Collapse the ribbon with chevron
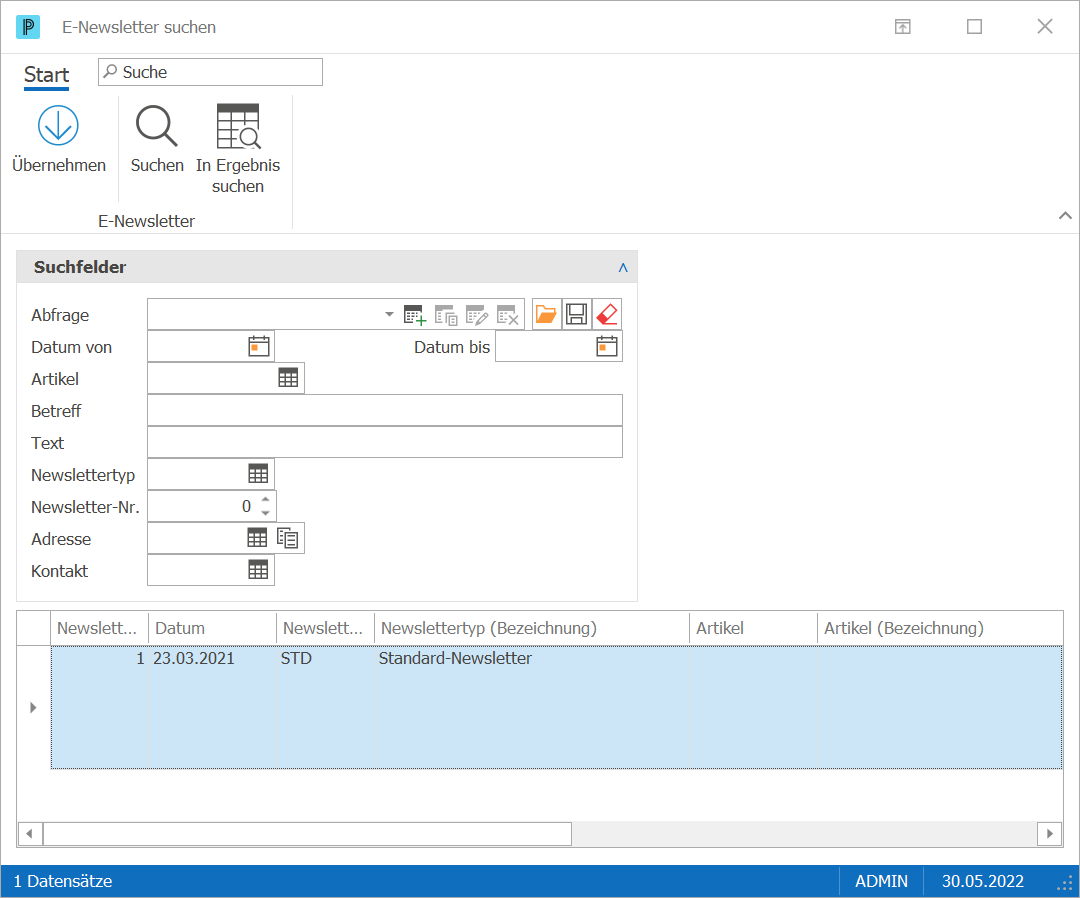Image resolution: width=1080 pixels, height=898 pixels. [x=1065, y=216]
